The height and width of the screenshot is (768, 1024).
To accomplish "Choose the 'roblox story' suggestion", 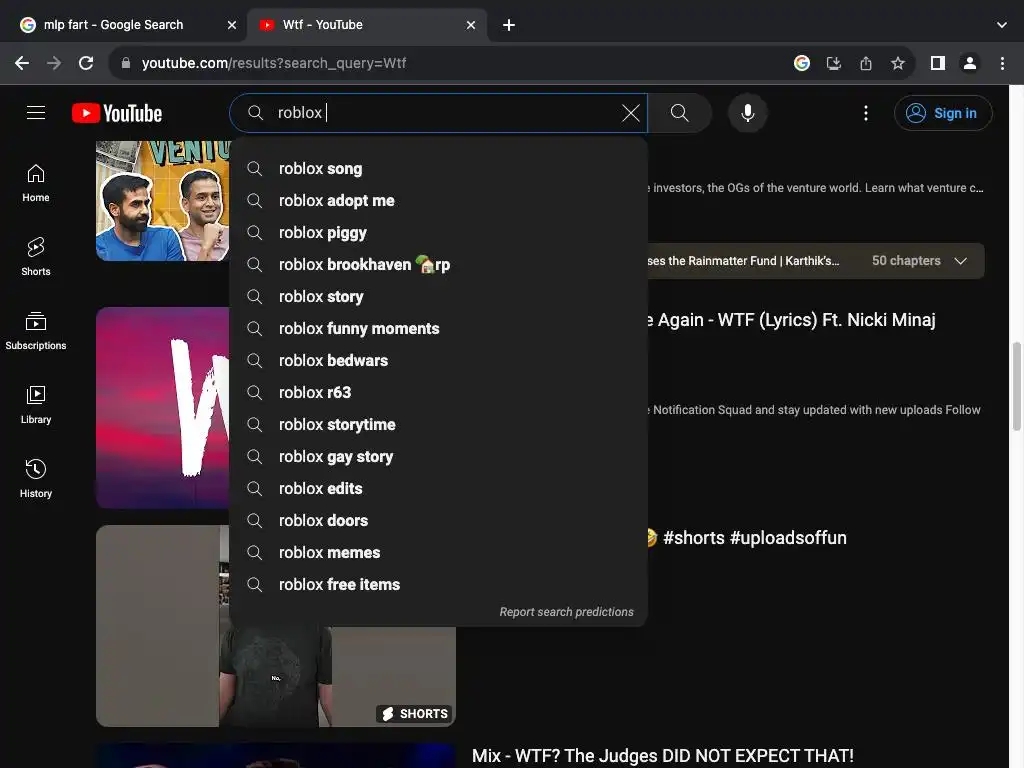I will point(438,296).
